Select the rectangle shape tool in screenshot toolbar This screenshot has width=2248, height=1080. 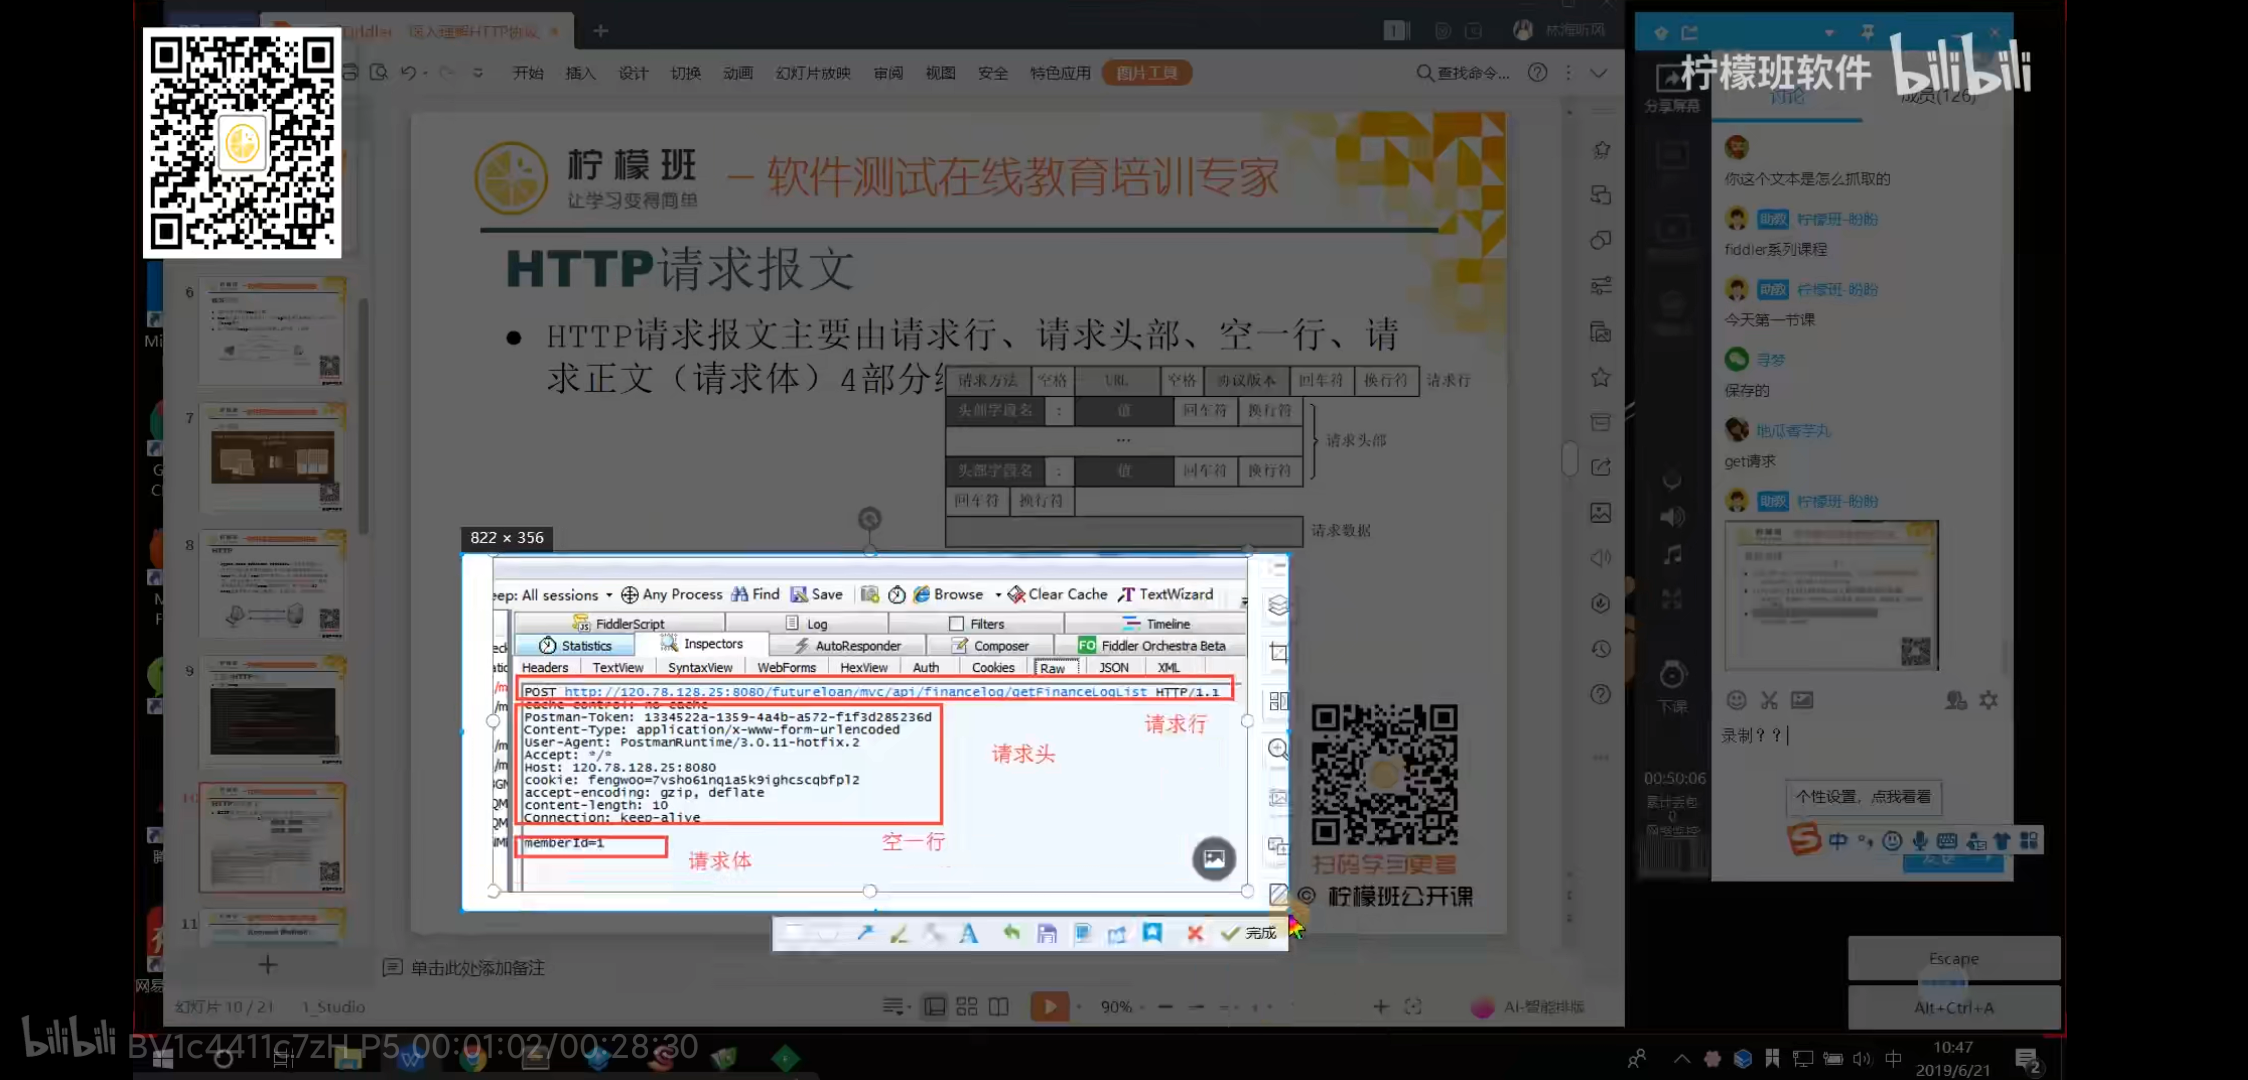pos(795,933)
